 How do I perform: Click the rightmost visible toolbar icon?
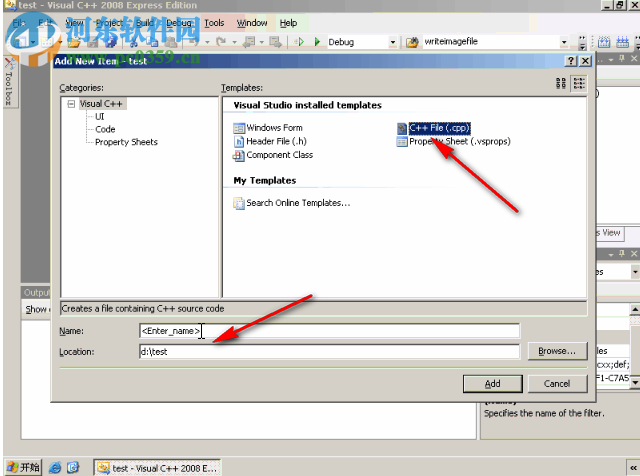point(622,42)
